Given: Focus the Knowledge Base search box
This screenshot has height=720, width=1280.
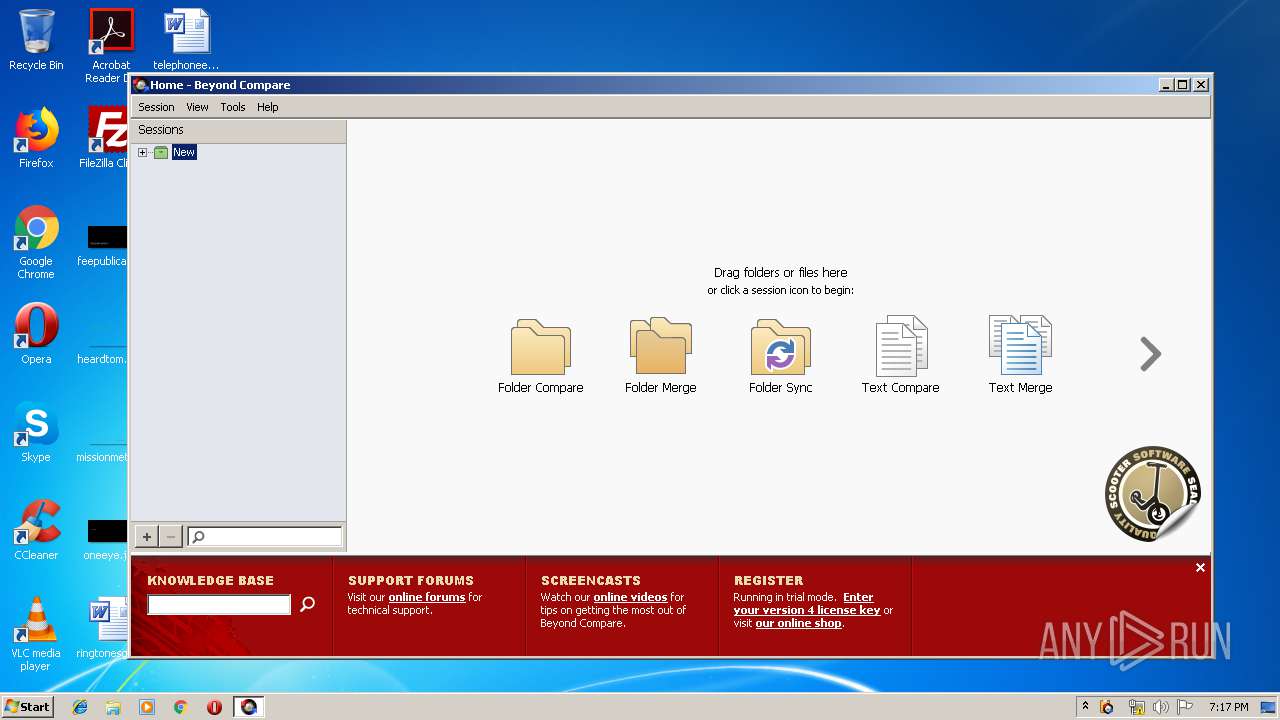Looking at the screenshot, I should pos(219,604).
